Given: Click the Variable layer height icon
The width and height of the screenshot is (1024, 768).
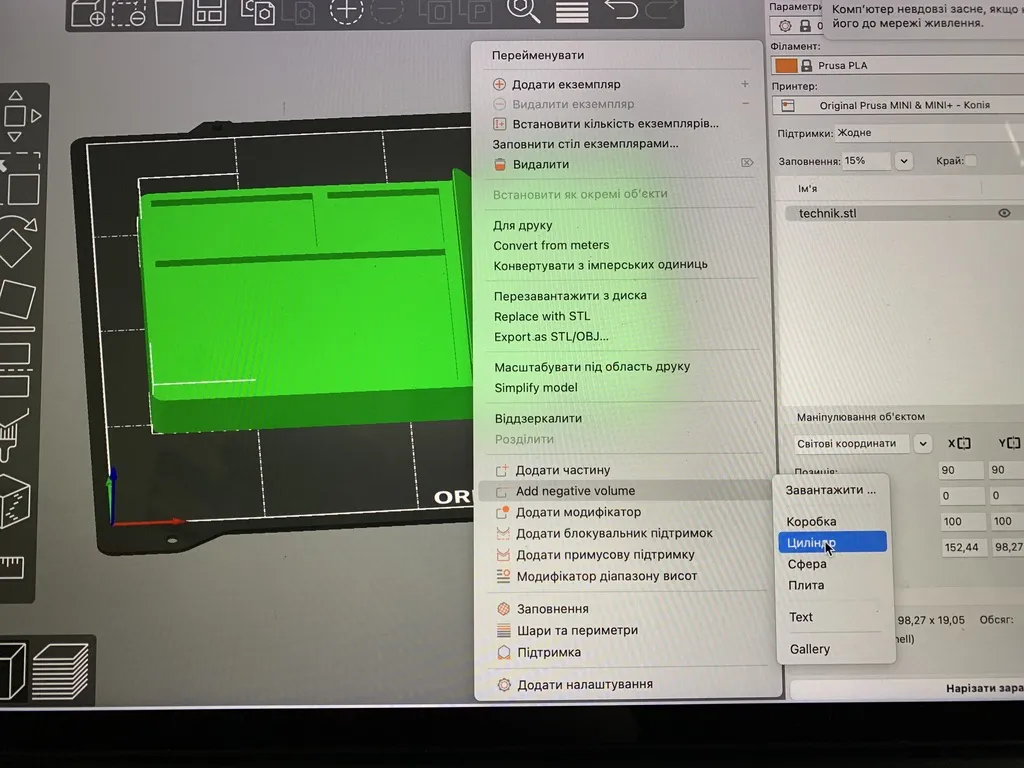Looking at the screenshot, I should click(x=572, y=12).
